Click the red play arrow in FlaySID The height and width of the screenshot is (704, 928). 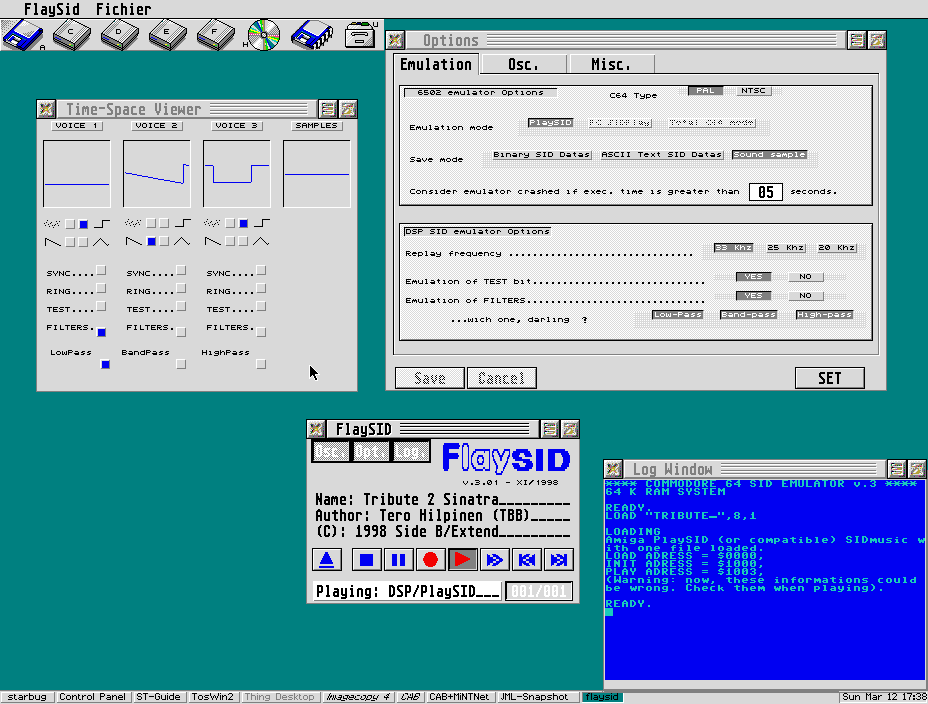(462, 560)
